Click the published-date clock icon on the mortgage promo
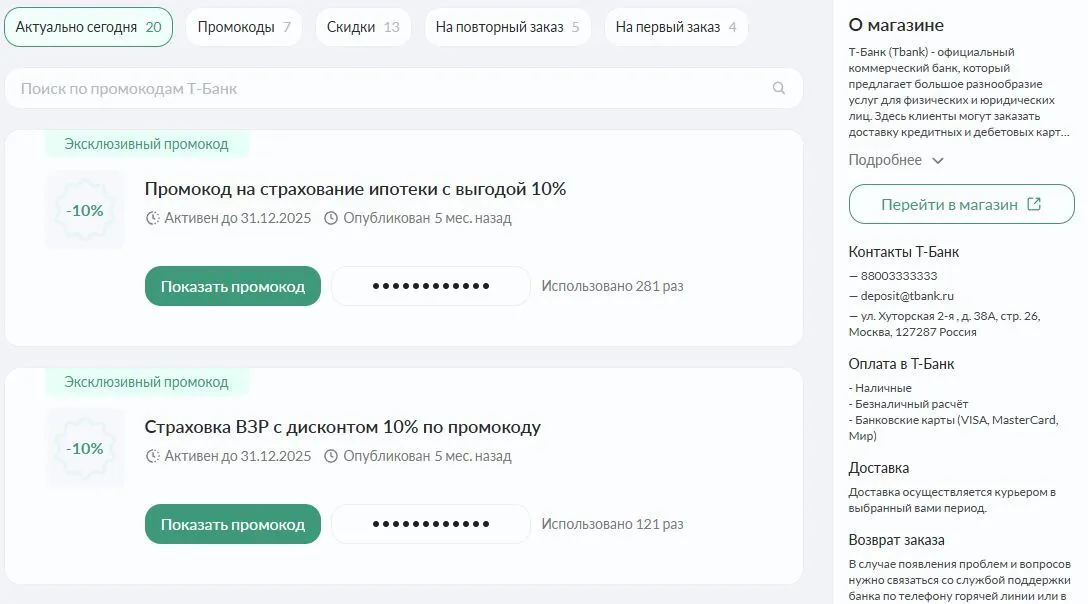The image size is (1088, 604). click(330, 219)
